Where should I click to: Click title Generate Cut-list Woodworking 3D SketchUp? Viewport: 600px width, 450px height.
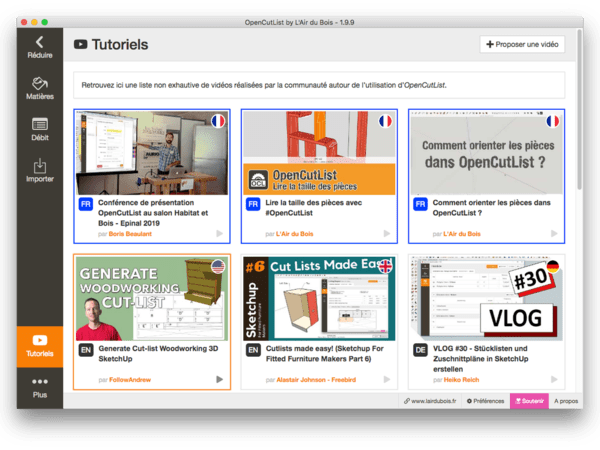coord(158,354)
